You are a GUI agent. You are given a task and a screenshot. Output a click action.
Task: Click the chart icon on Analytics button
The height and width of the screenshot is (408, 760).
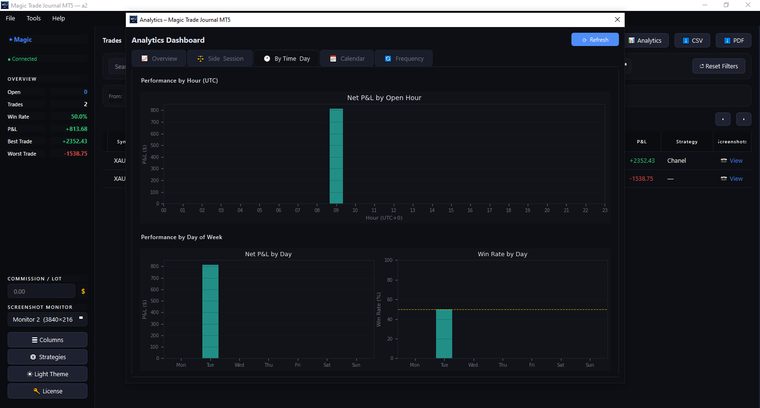632,41
